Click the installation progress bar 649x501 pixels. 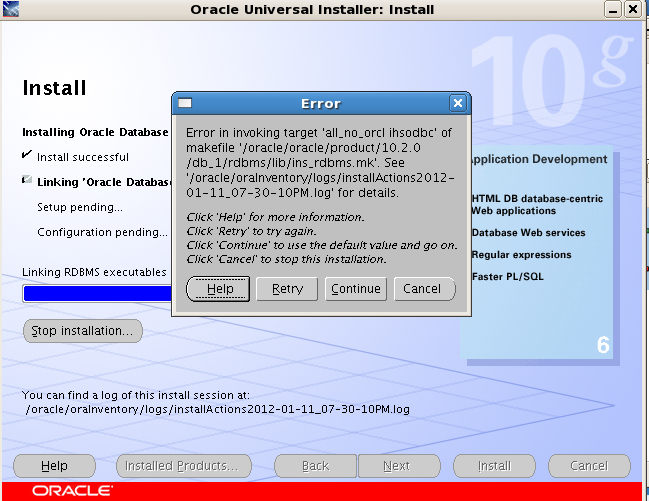tap(97, 294)
